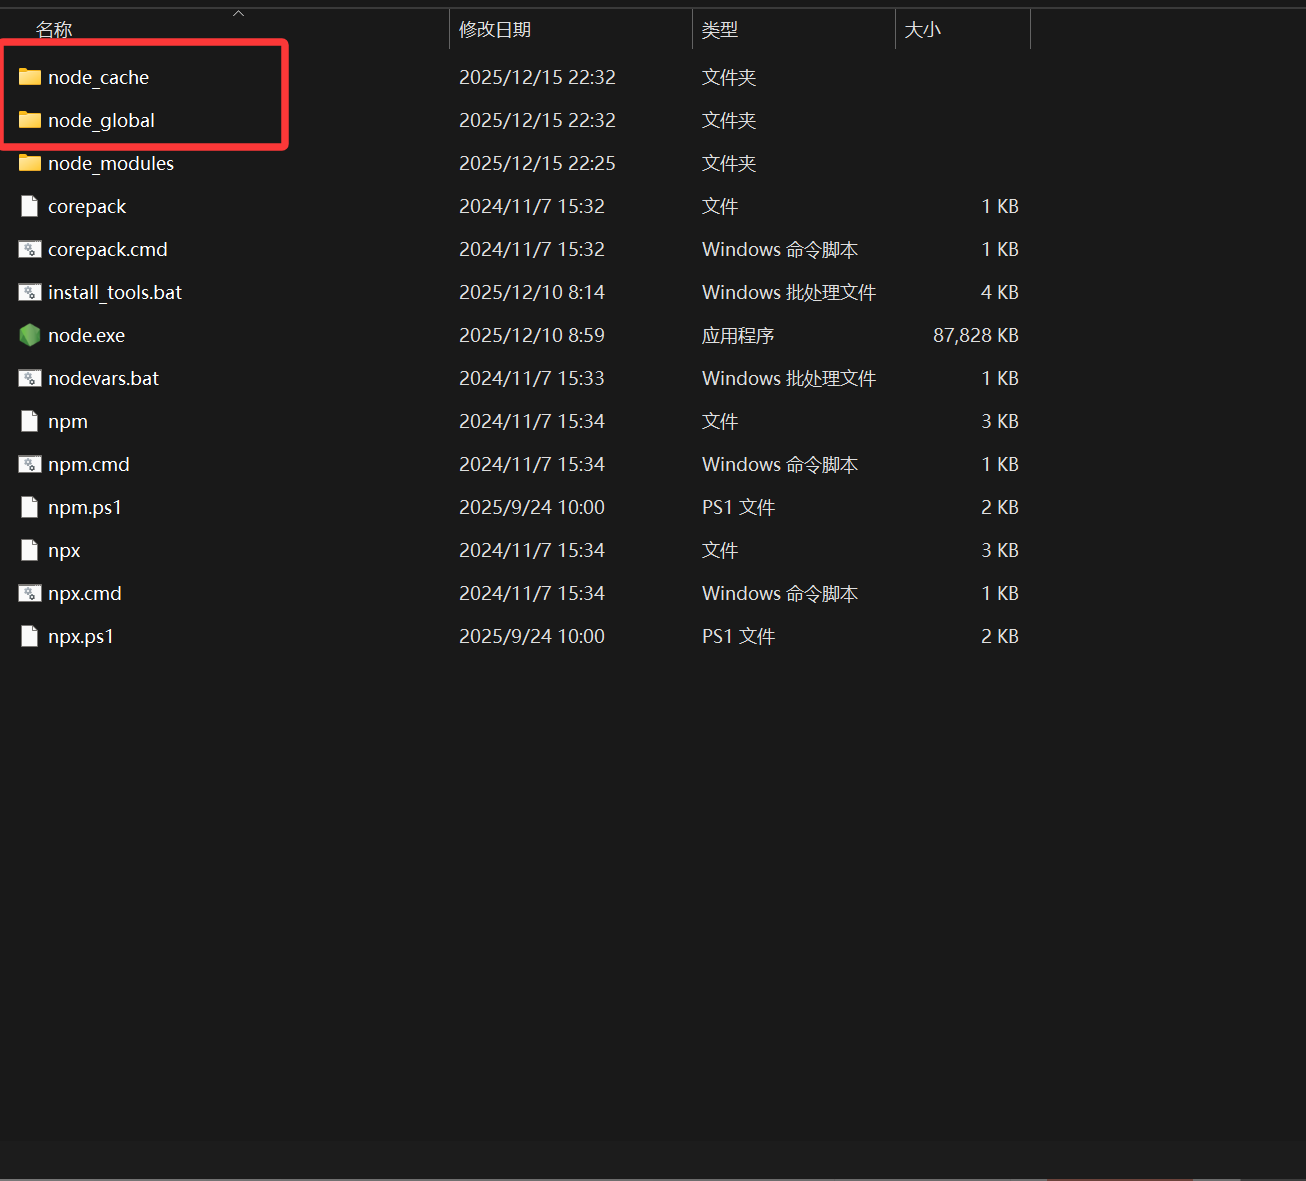Select the npm file name
Screen dimensions: 1306x1181
(x=68, y=421)
